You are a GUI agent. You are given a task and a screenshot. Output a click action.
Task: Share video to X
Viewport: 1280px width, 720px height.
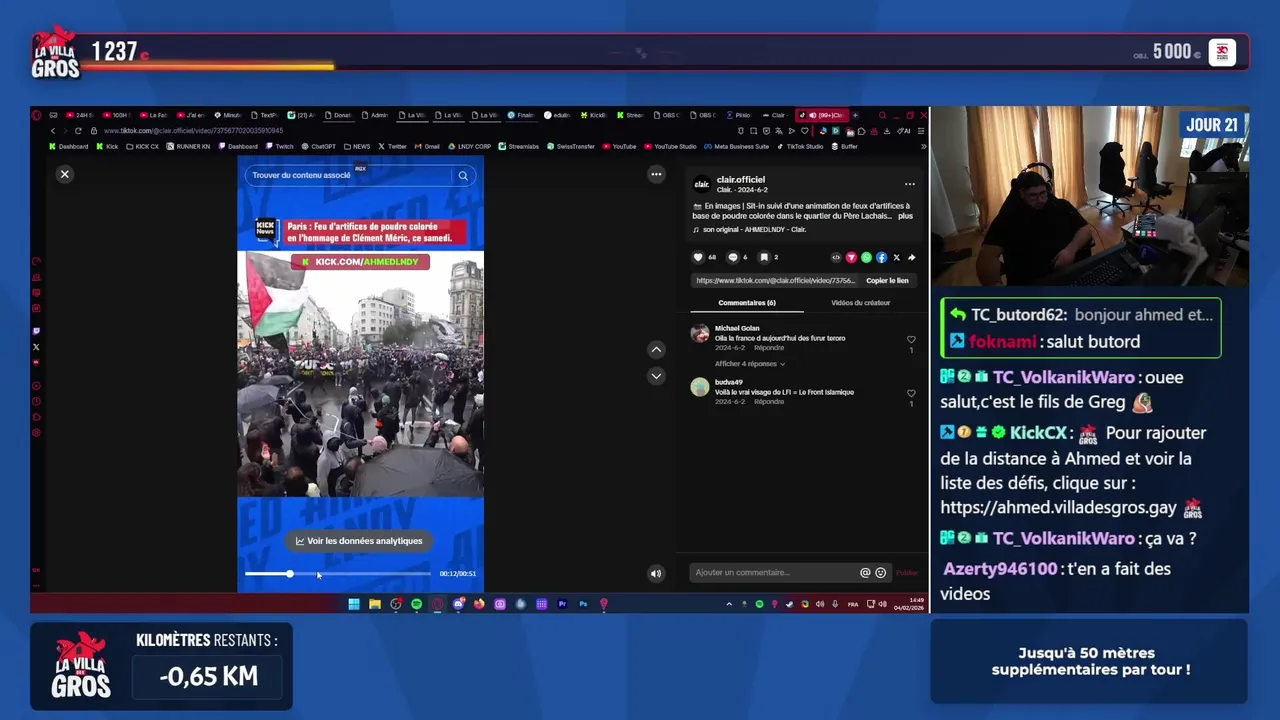point(896,257)
